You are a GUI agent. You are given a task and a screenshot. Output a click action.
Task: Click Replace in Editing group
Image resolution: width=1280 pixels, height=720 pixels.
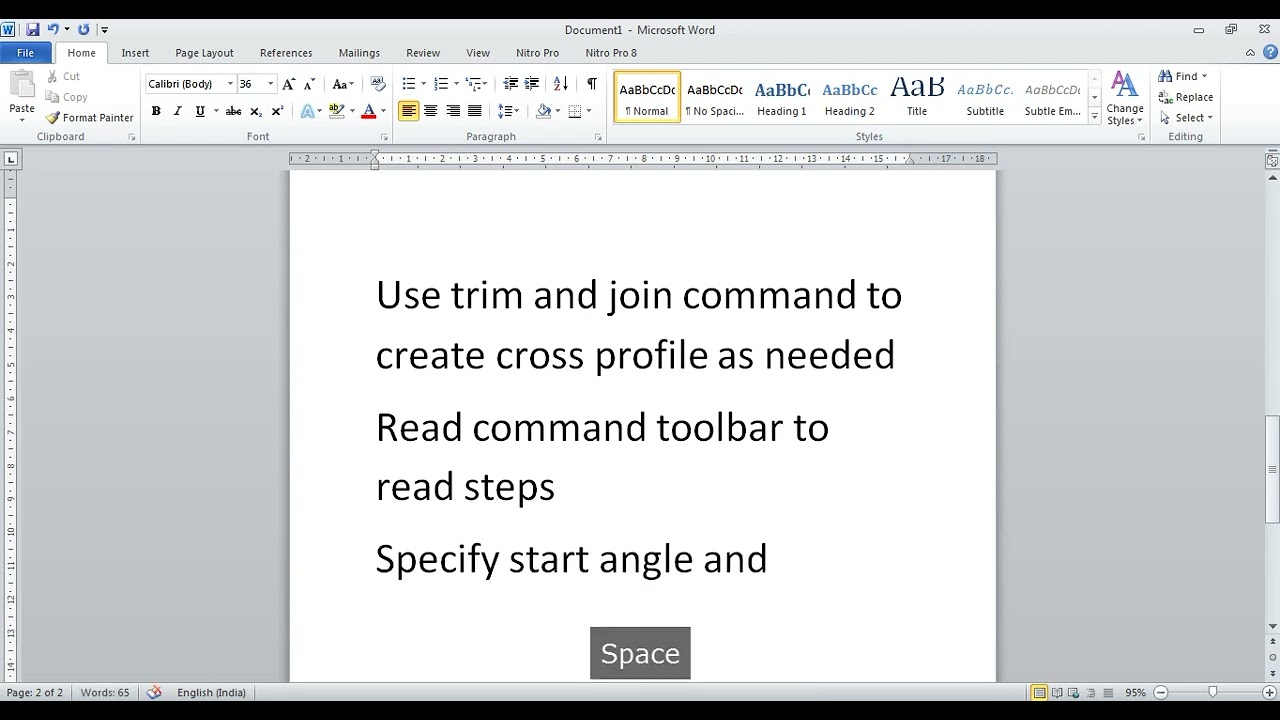click(1186, 97)
